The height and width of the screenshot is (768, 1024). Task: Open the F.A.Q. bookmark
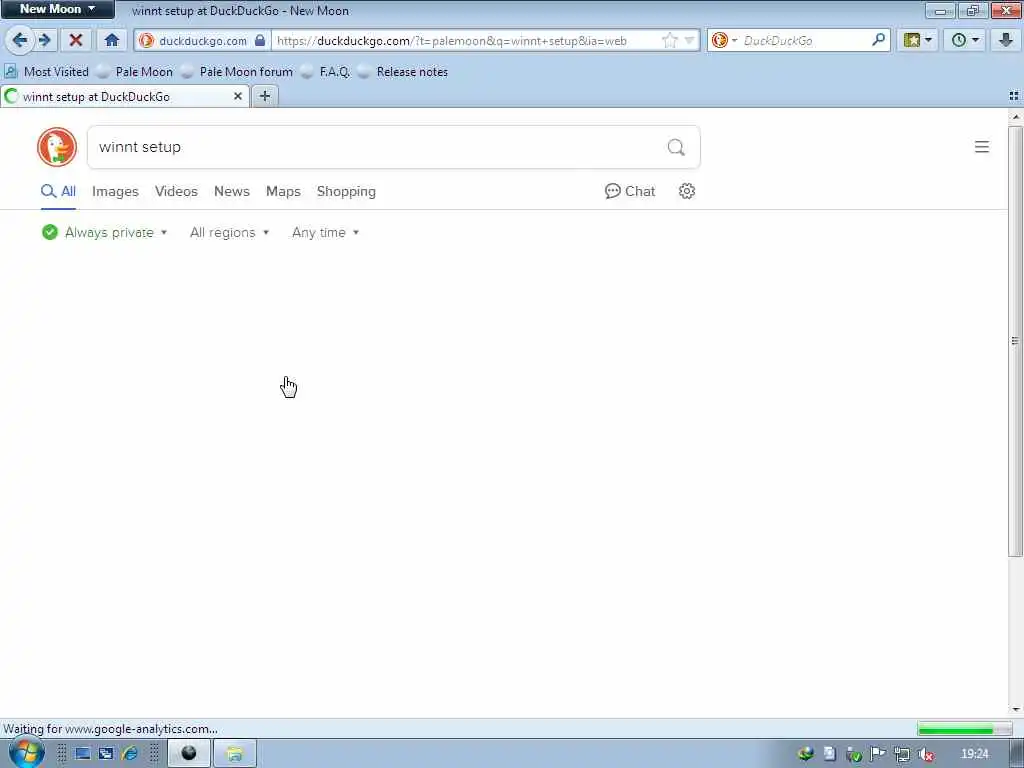(325, 72)
